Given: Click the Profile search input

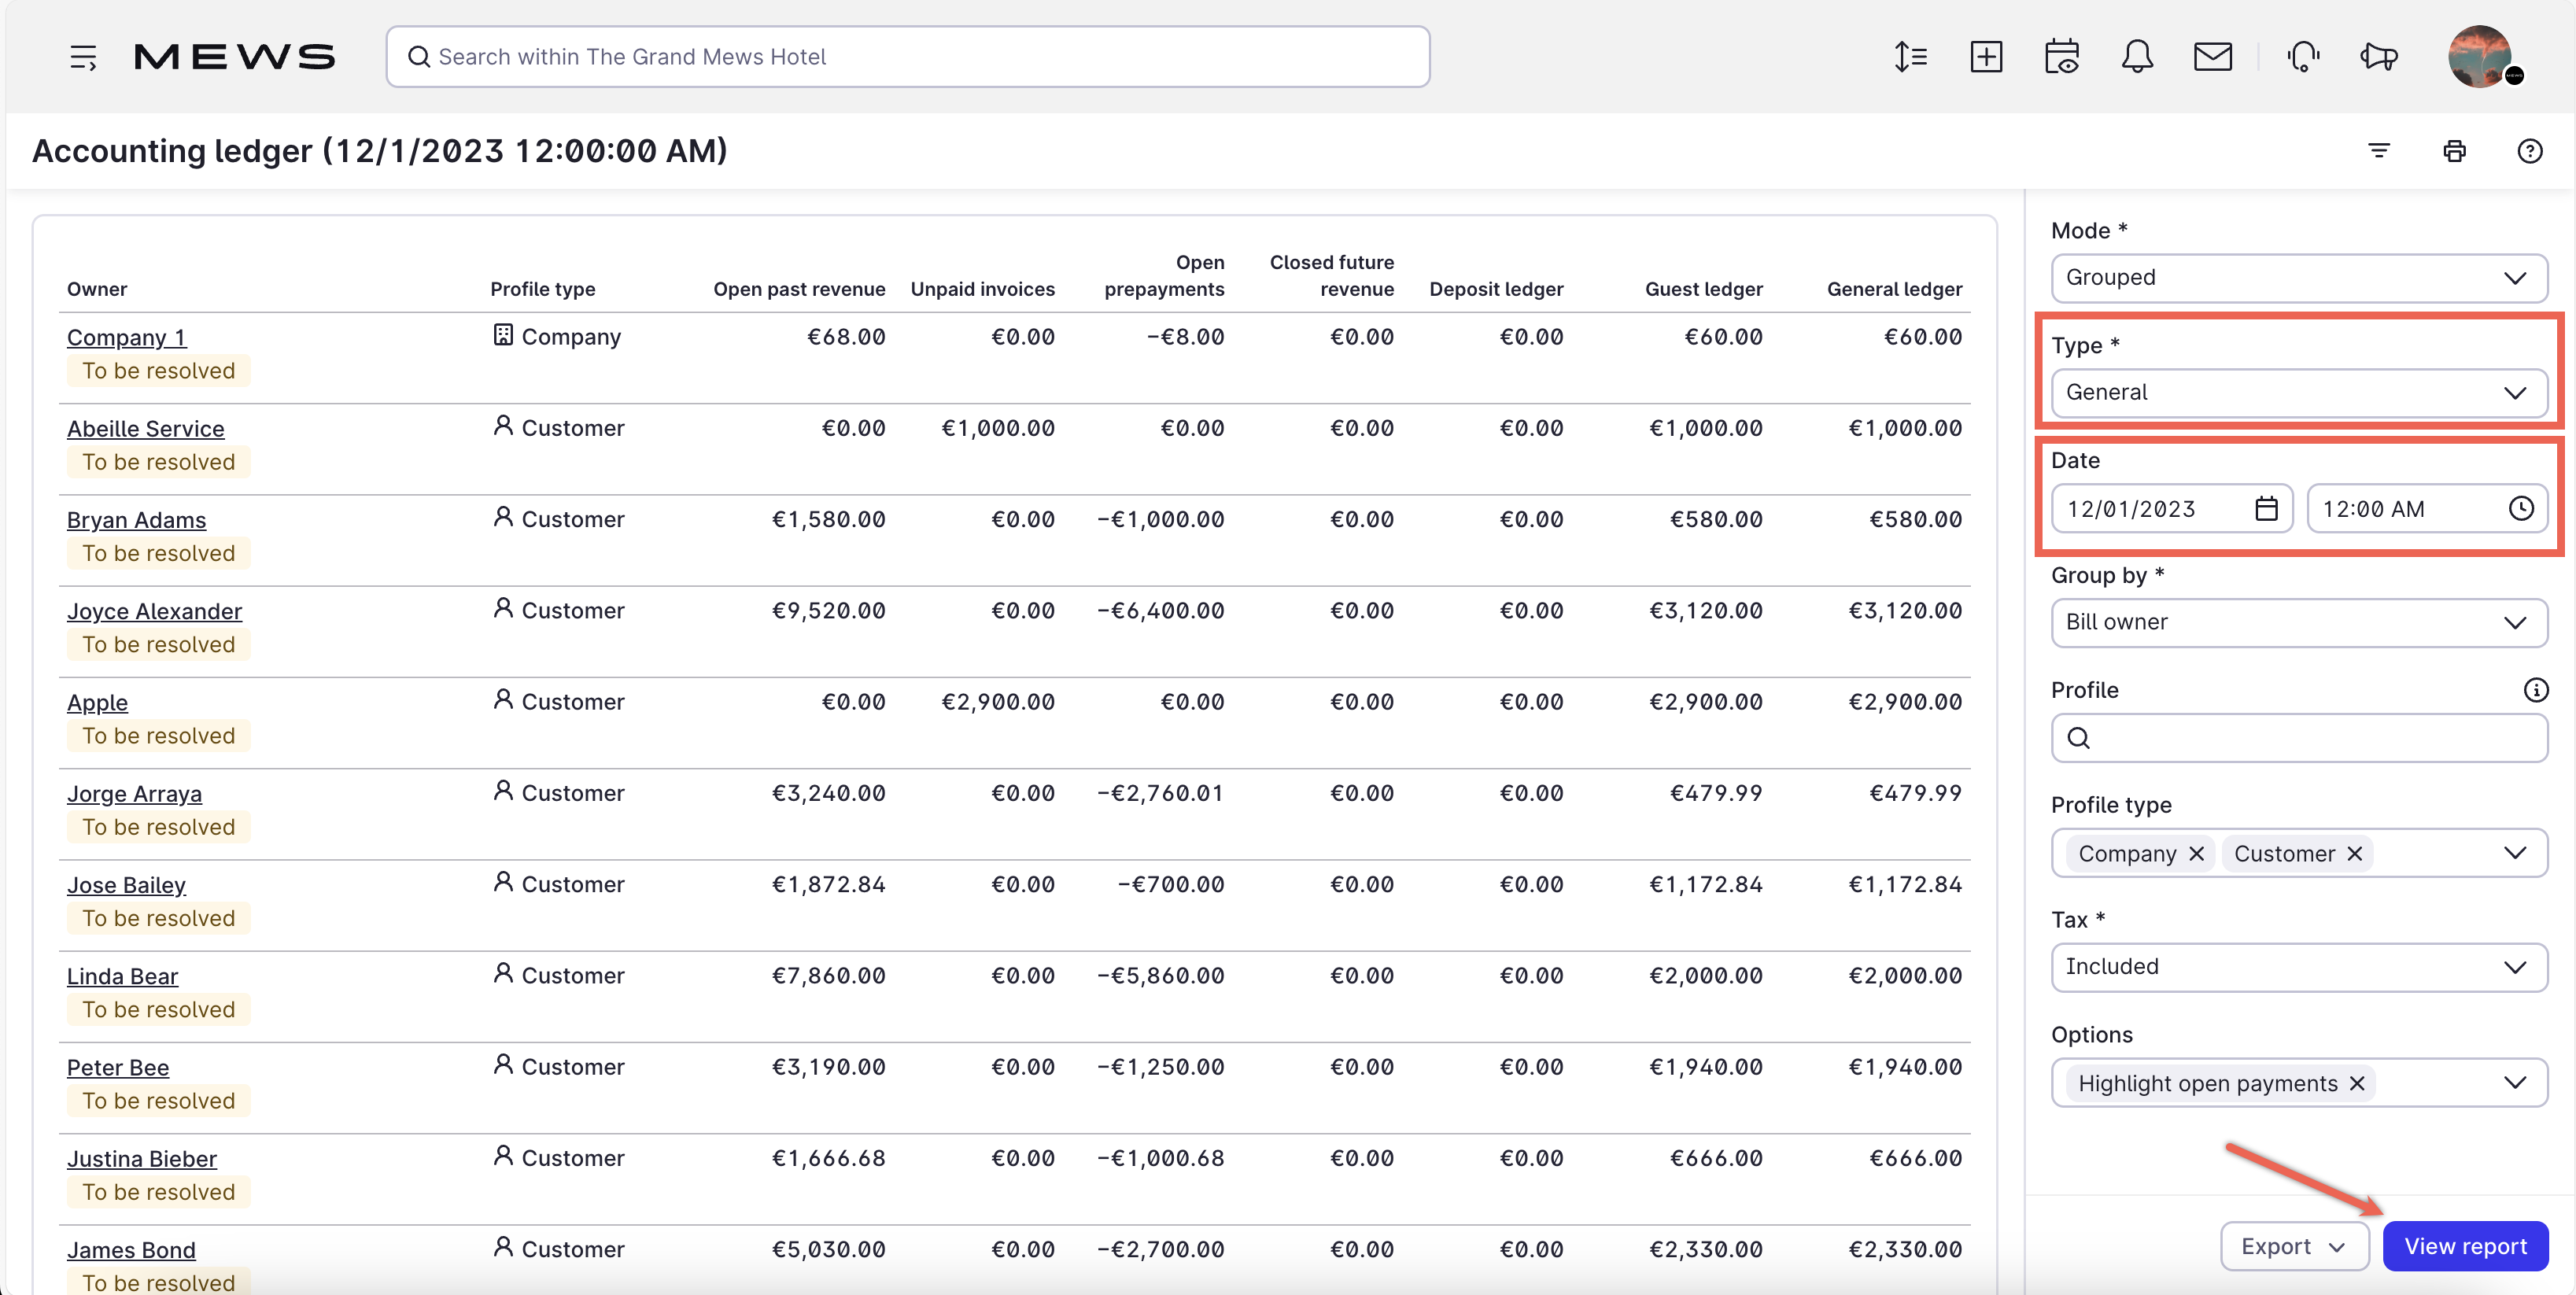Looking at the screenshot, I should click(2298, 738).
